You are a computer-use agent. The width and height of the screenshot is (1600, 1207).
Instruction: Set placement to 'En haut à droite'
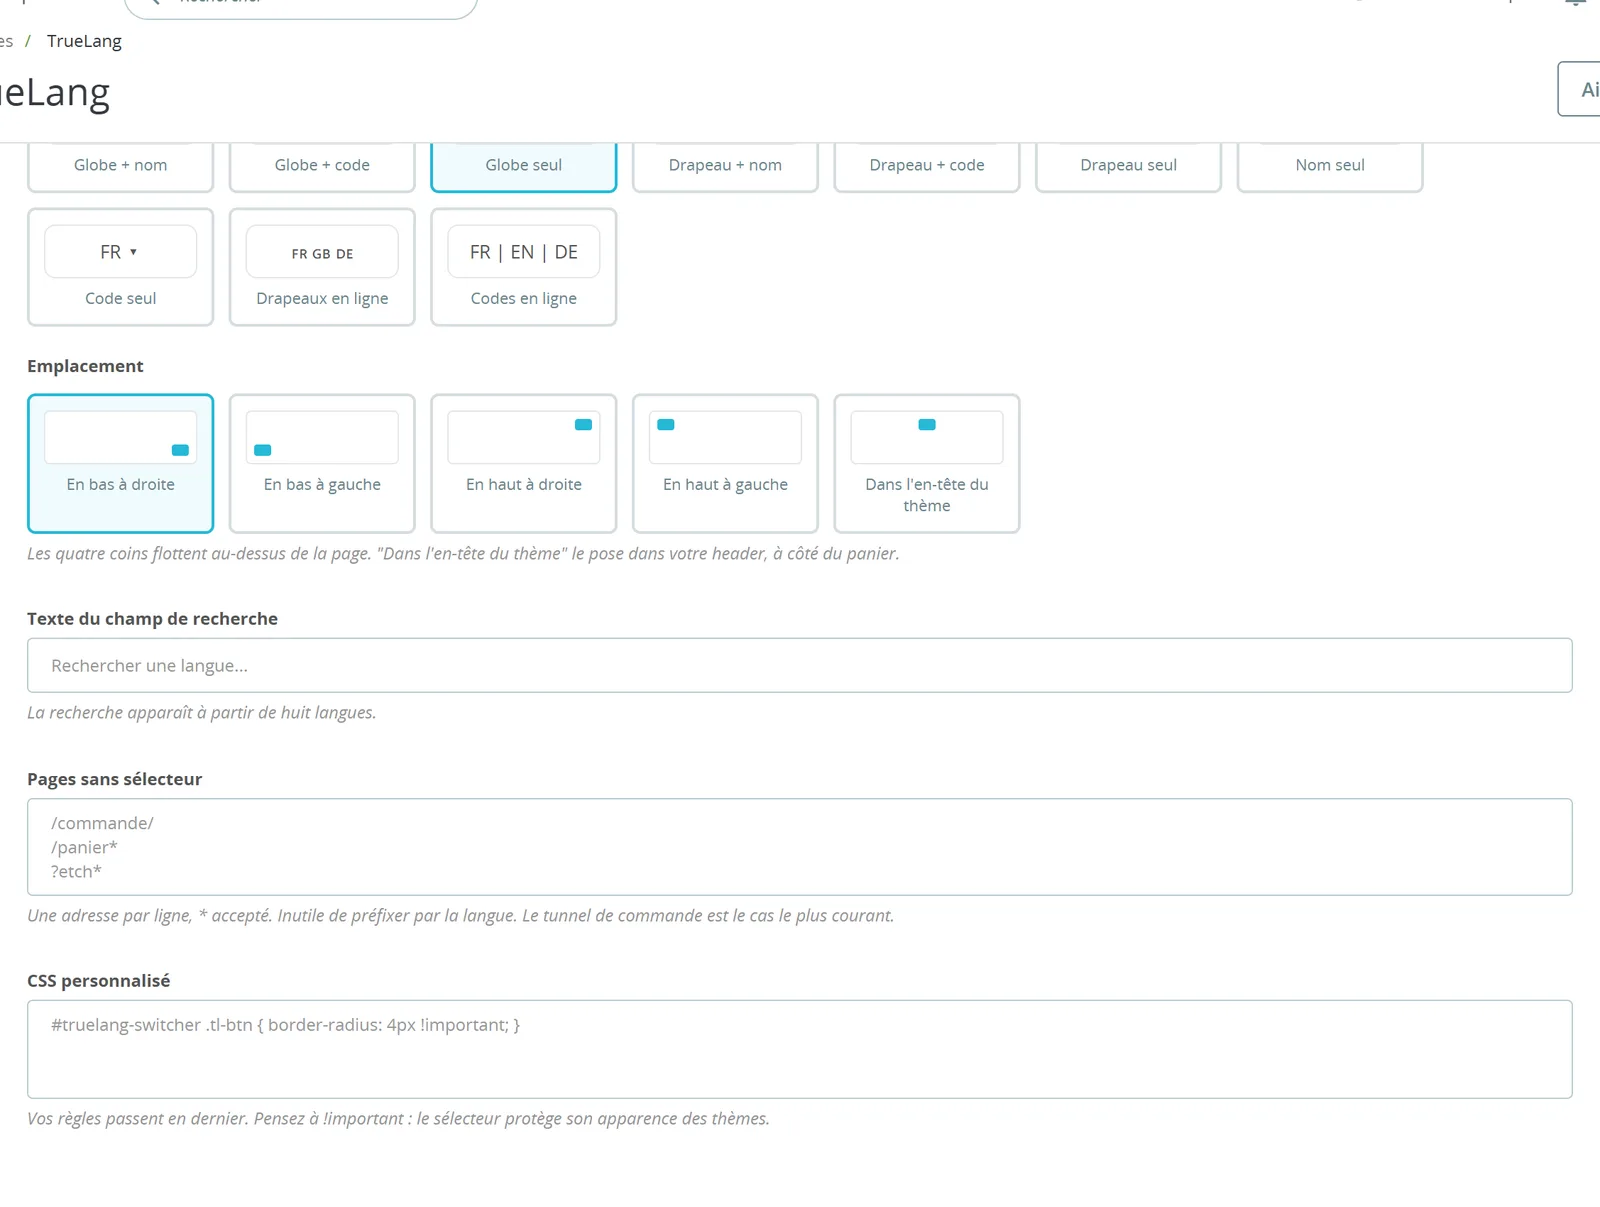(x=524, y=463)
